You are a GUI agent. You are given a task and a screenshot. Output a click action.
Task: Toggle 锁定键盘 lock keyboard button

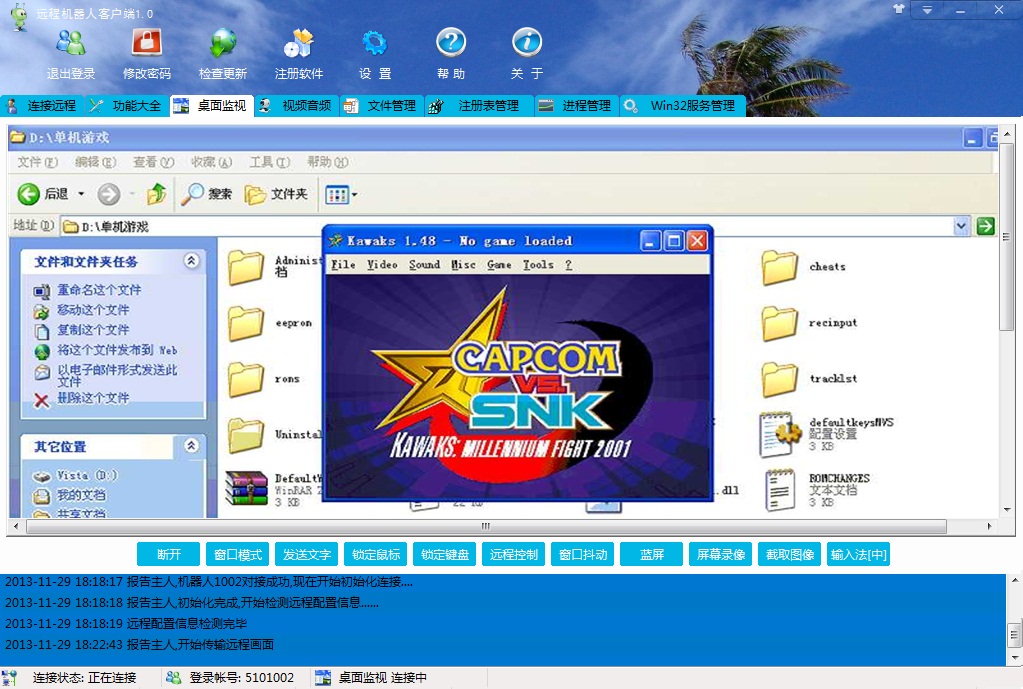pos(445,555)
